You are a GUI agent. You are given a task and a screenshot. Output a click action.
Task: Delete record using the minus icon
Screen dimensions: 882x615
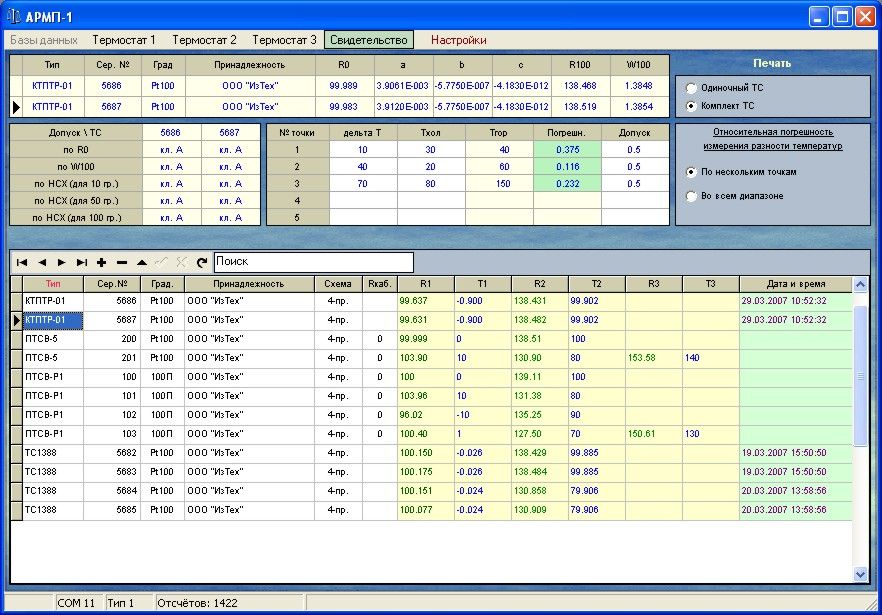click(121, 262)
